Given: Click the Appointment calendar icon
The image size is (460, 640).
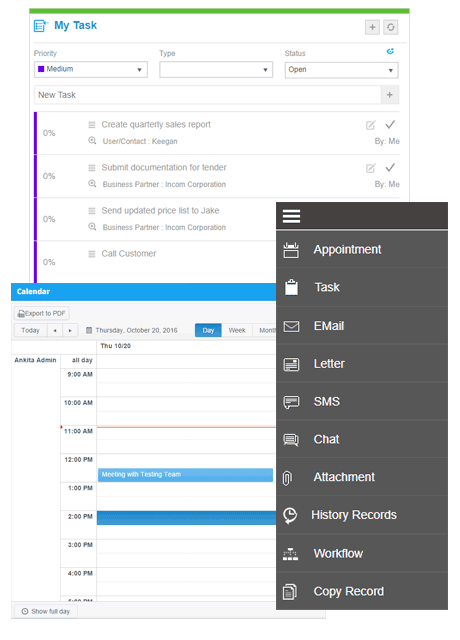Looking at the screenshot, I should 291,250.
